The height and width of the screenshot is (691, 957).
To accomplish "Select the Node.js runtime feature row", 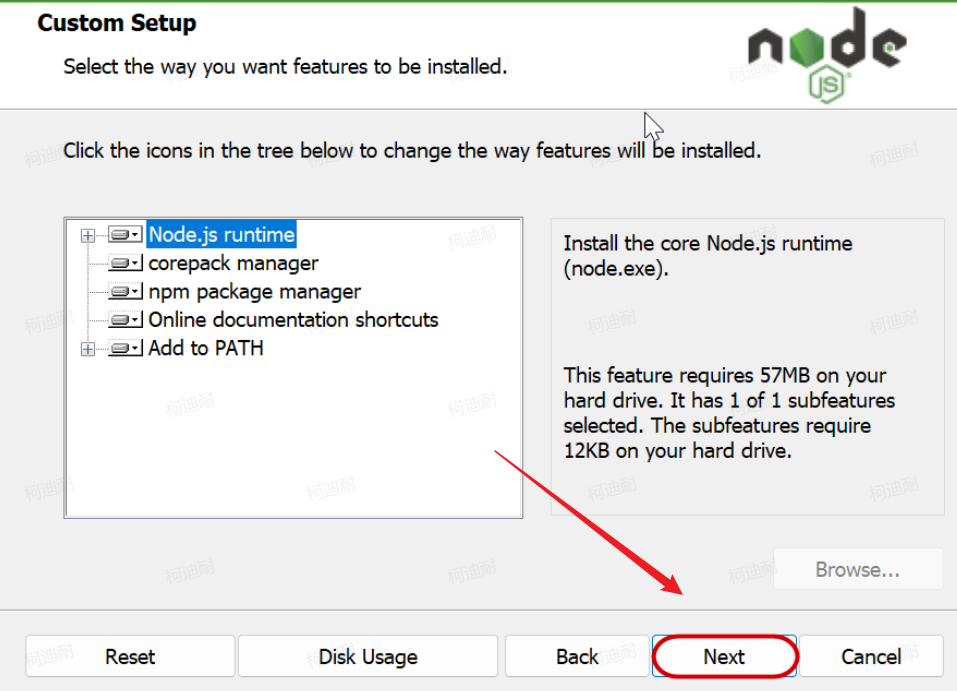I will coord(222,234).
